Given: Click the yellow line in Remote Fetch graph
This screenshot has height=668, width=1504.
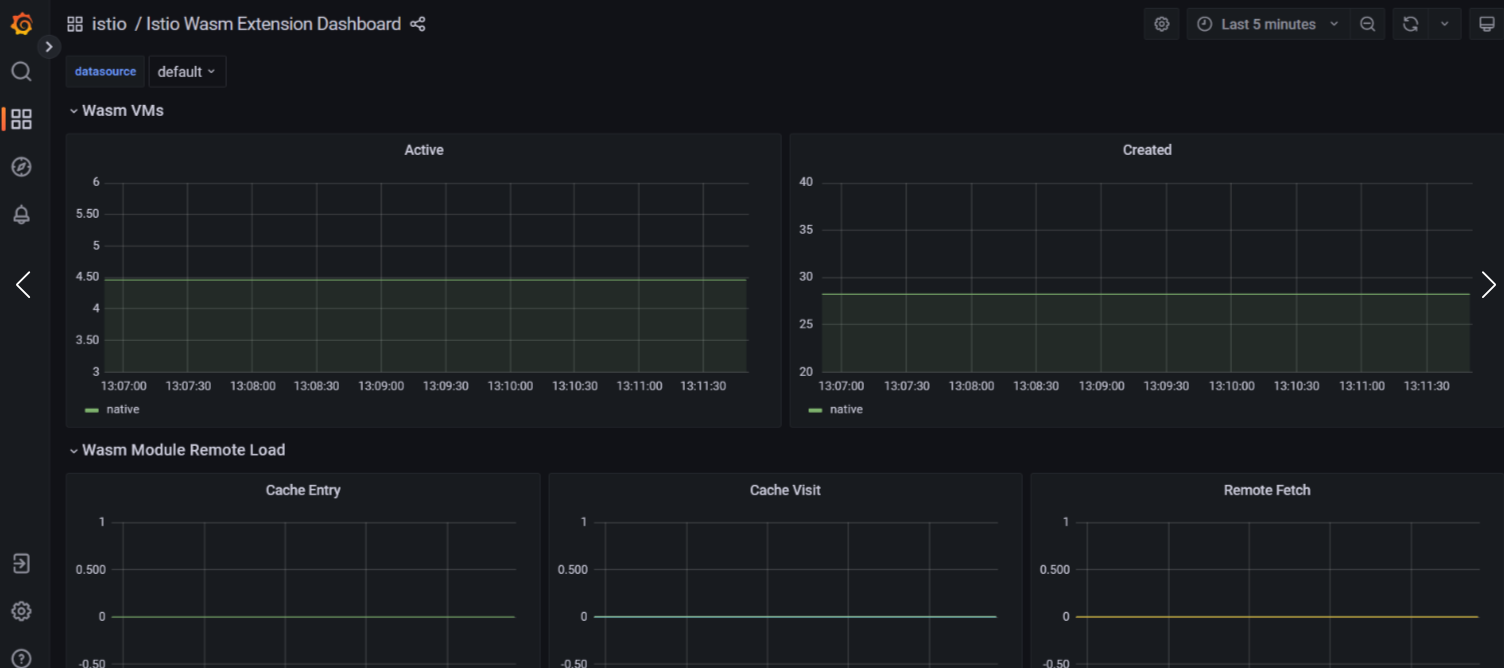Looking at the screenshot, I should pos(1277,617).
